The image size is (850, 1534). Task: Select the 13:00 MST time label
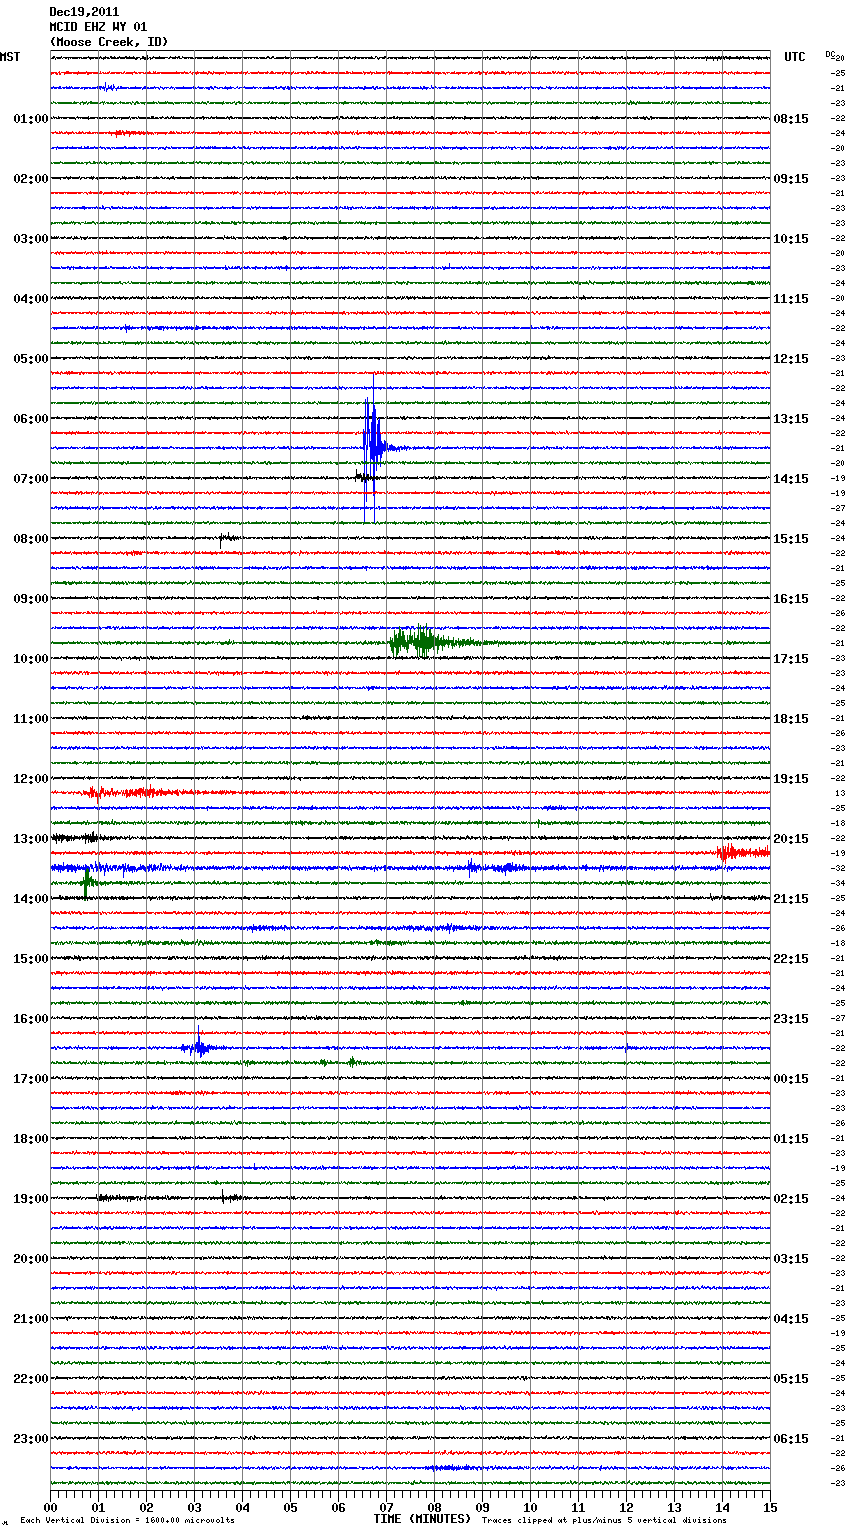[31, 839]
